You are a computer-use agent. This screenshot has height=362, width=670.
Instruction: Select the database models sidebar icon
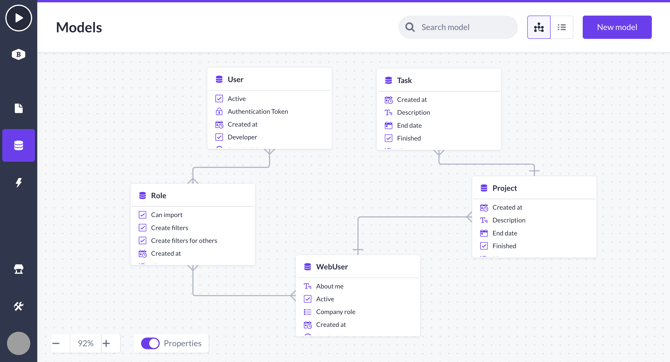pos(18,145)
